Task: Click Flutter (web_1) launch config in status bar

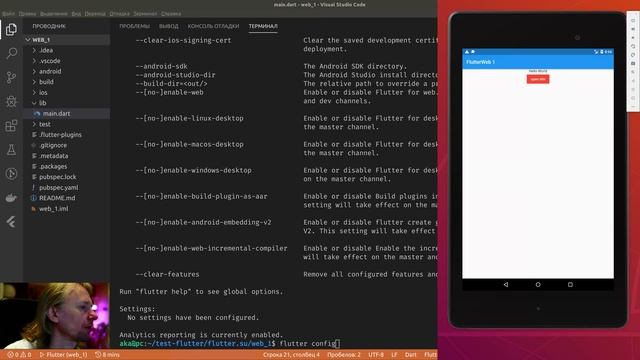Action: coord(63,355)
